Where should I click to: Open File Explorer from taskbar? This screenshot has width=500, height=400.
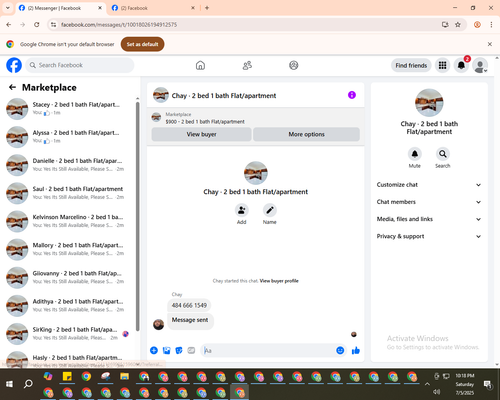click(x=124, y=377)
